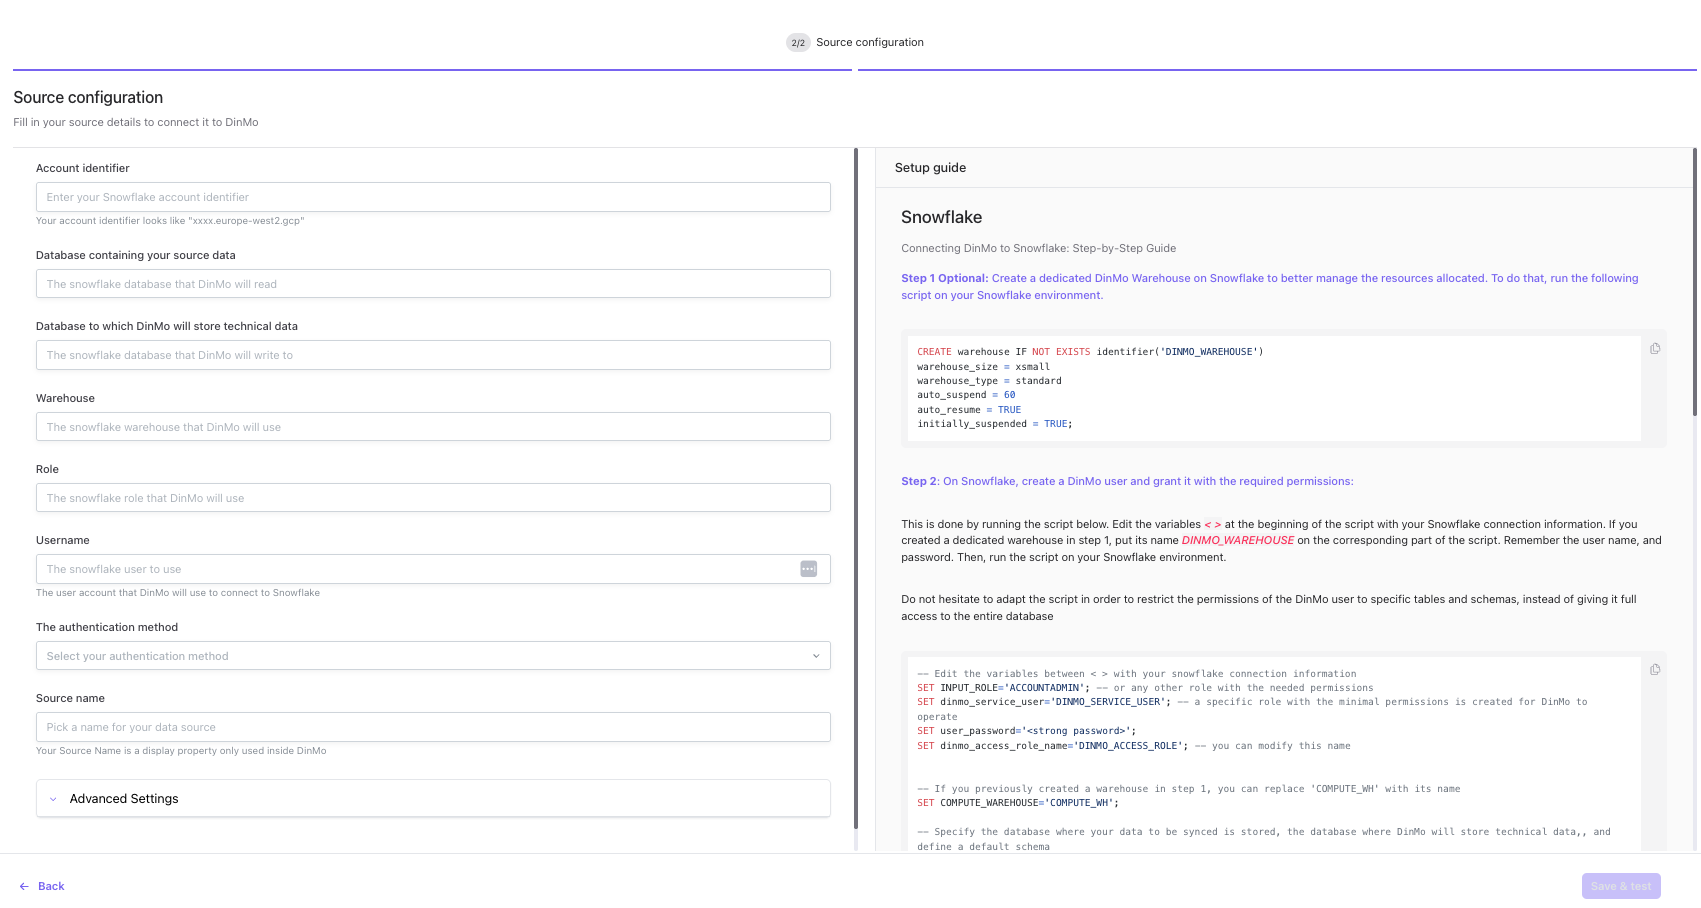Click the "Connecting DinMo to Snowflake" subtitle
Viewport: 1701px width, 908px height.
click(1038, 248)
